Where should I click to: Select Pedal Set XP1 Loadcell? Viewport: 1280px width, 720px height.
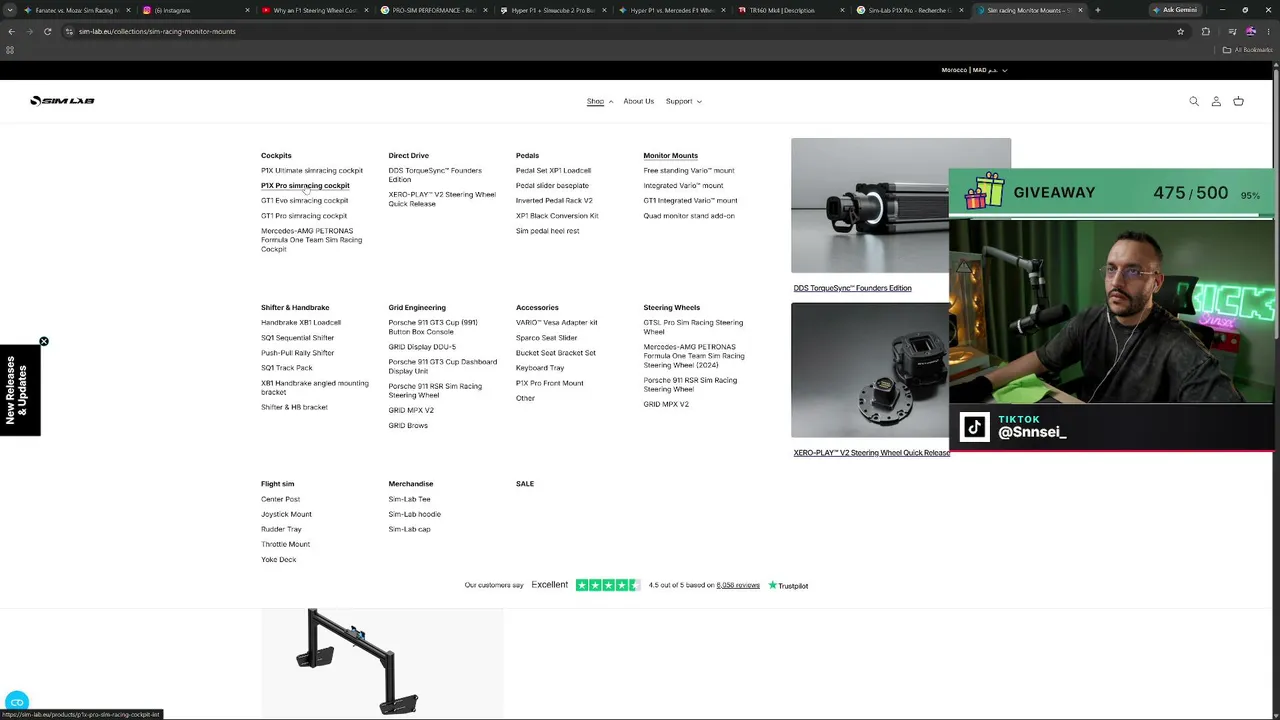click(x=553, y=171)
